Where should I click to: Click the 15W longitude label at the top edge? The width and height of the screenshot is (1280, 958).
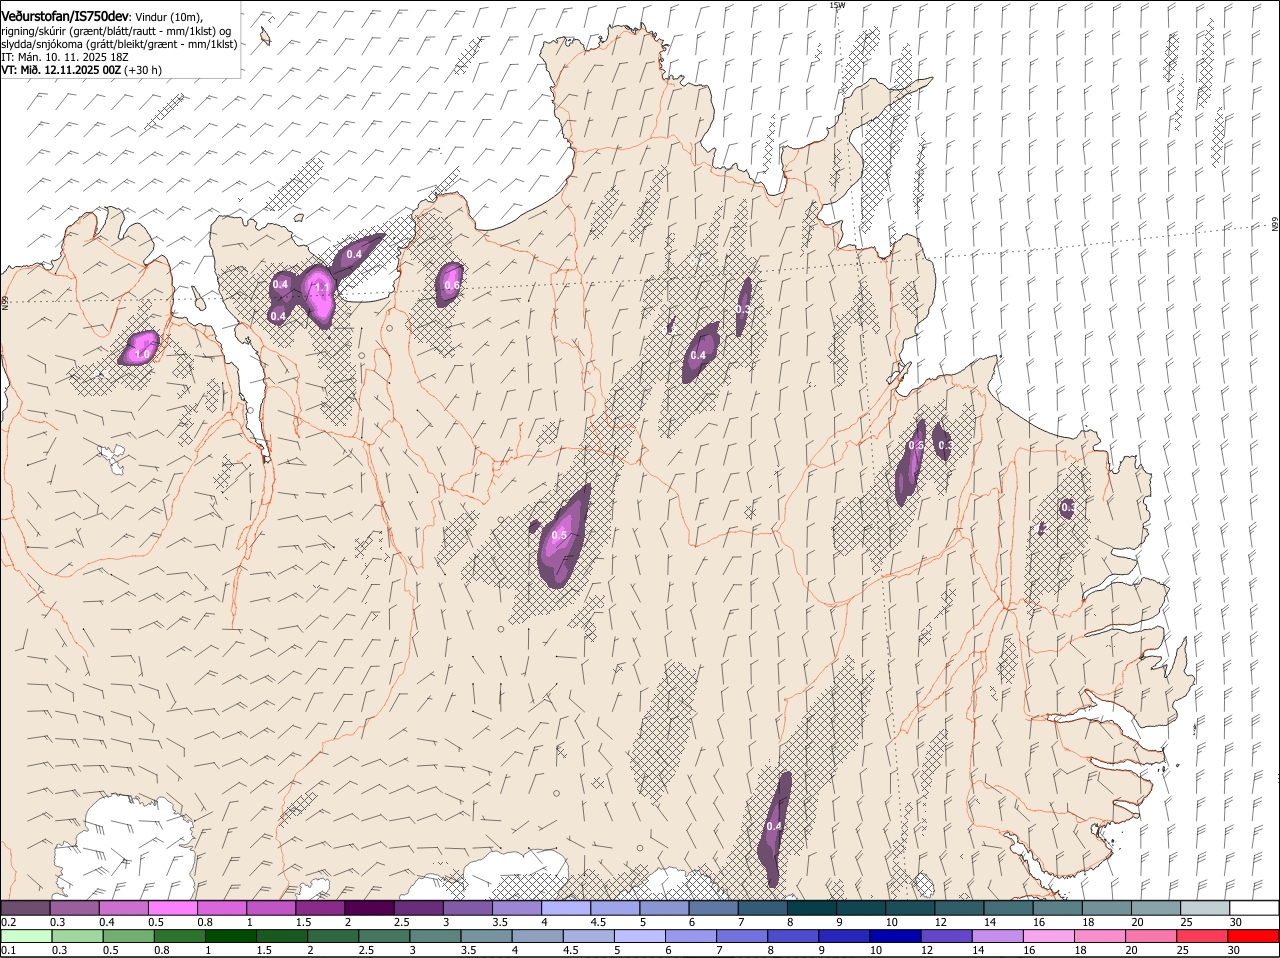[x=837, y=5]
